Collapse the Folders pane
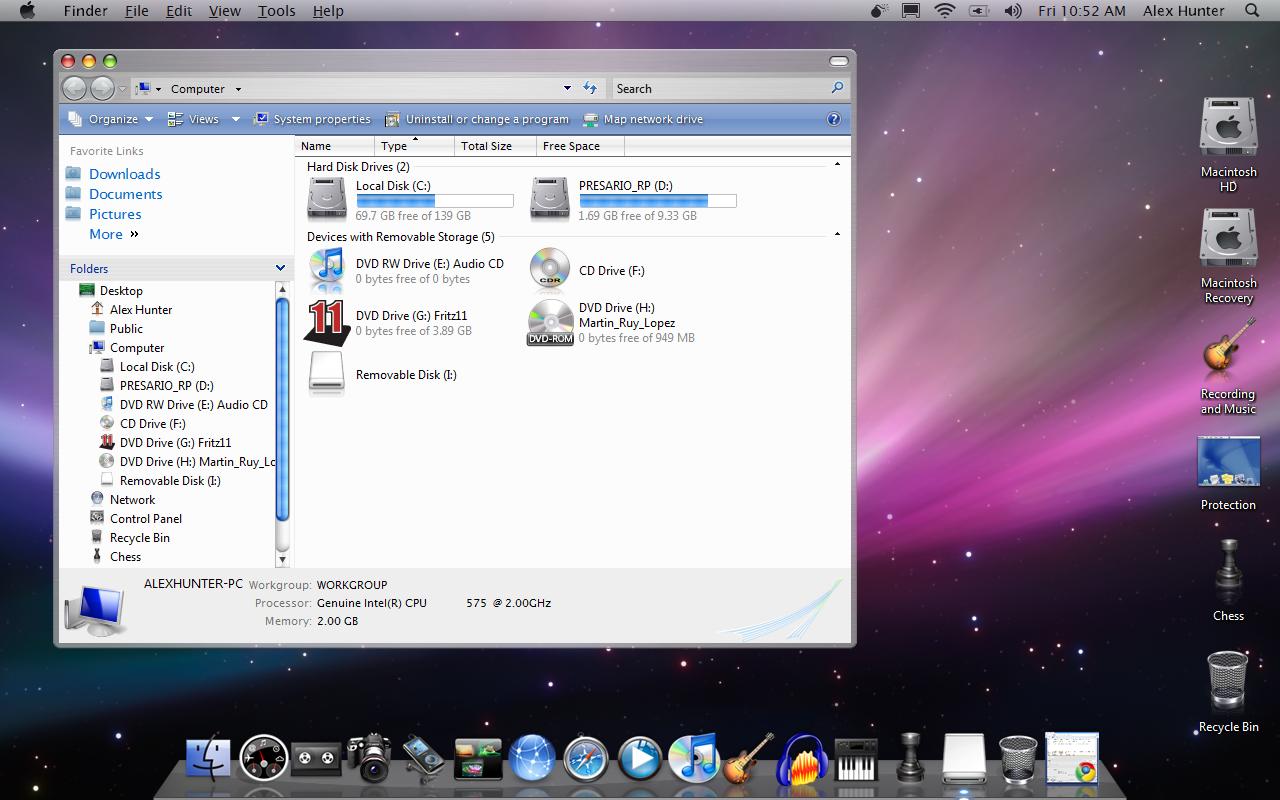The height and width of the screenshot is (800, 1280). pos(280,268)
